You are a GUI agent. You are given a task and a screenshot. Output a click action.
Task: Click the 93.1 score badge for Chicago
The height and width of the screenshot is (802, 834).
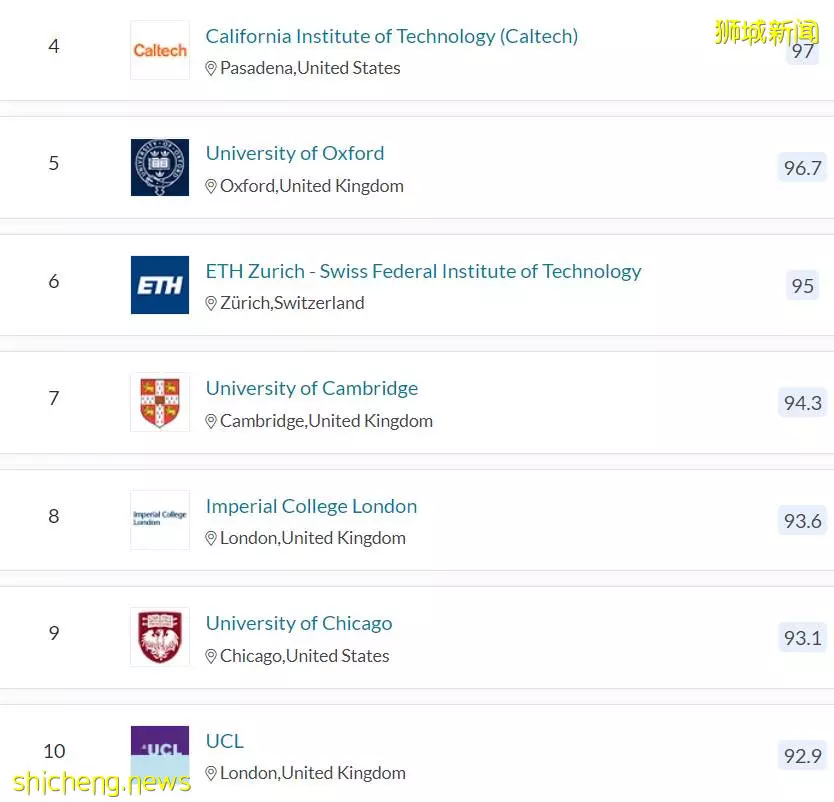click(x=802, y=637)
